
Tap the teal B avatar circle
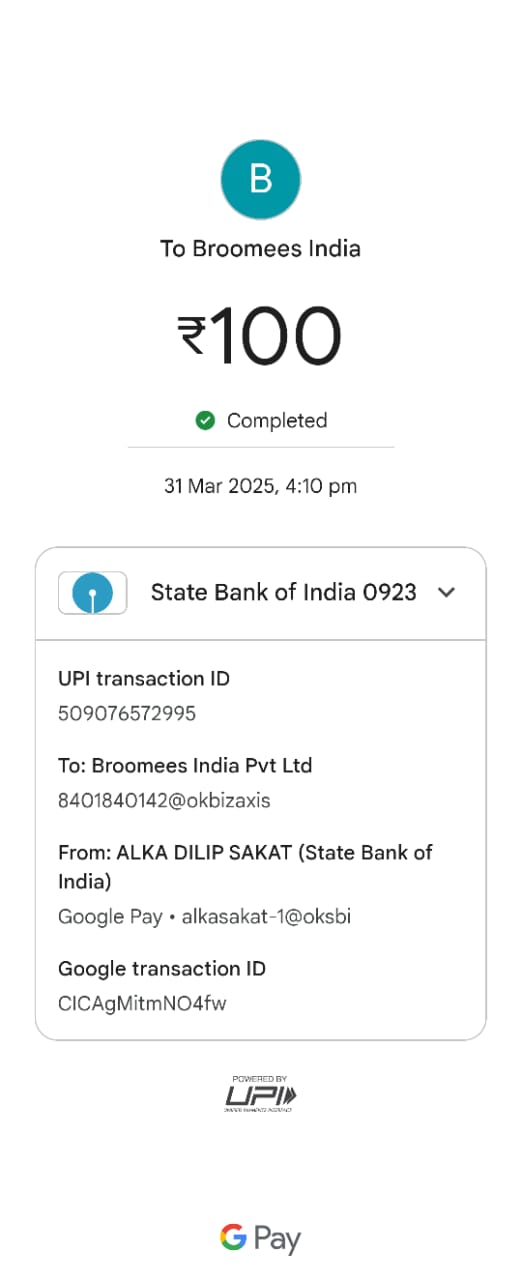point(260,180)
